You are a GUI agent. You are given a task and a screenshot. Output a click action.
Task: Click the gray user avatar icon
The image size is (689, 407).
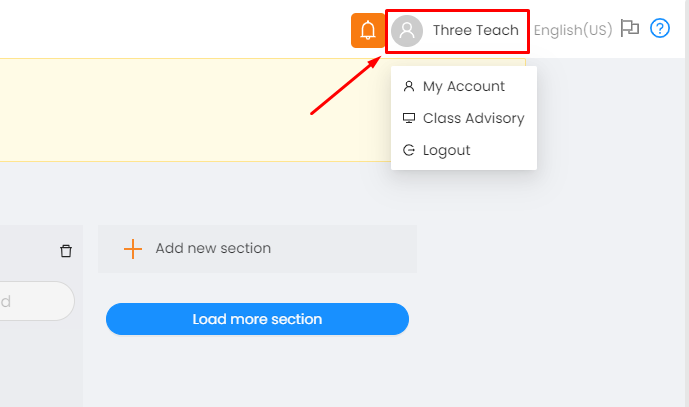click(x=407, y=31)
